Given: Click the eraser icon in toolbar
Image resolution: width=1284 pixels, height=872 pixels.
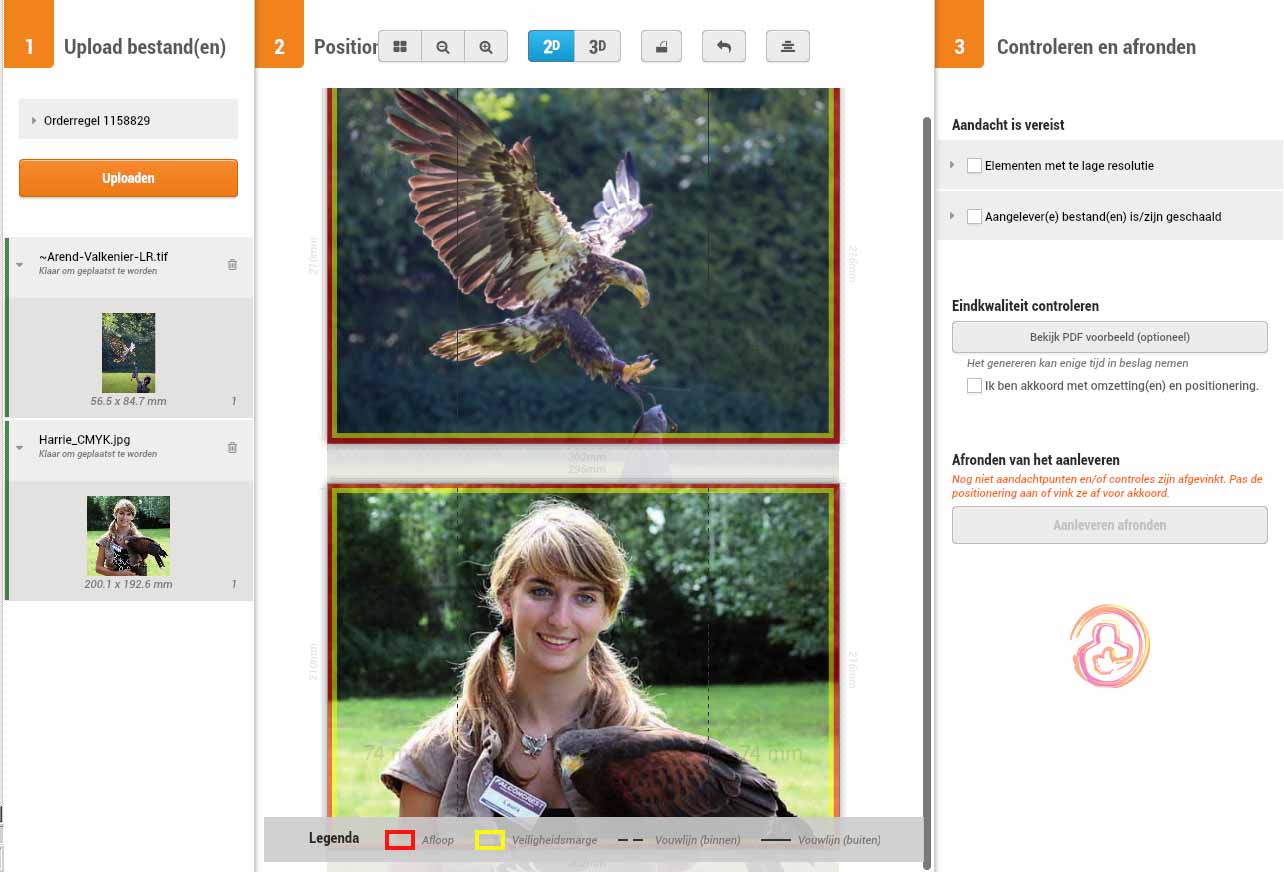Looking at the screenshot, I should coord(661,47).
